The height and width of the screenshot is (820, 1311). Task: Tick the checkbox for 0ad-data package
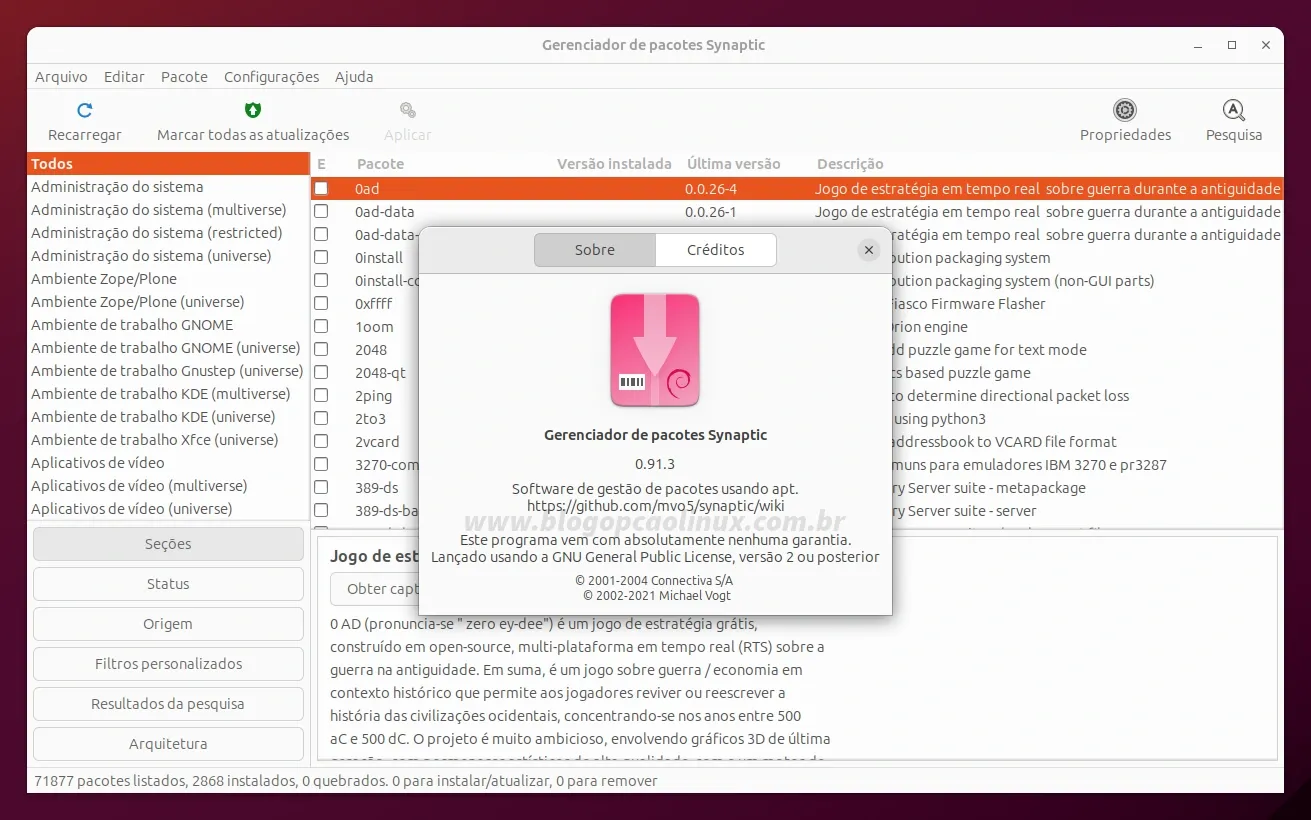(321, 211)
